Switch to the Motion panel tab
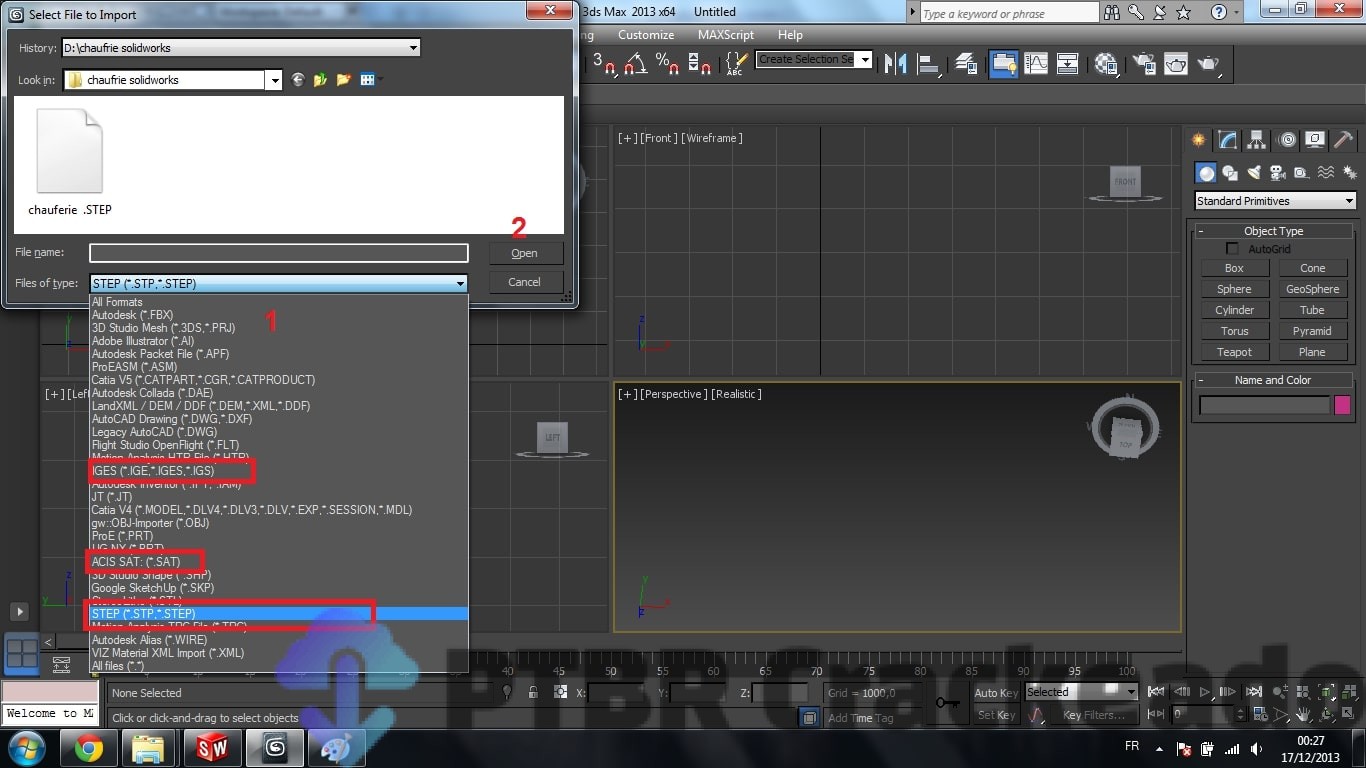The image size is (1366, 768). tap(1287, 140)
